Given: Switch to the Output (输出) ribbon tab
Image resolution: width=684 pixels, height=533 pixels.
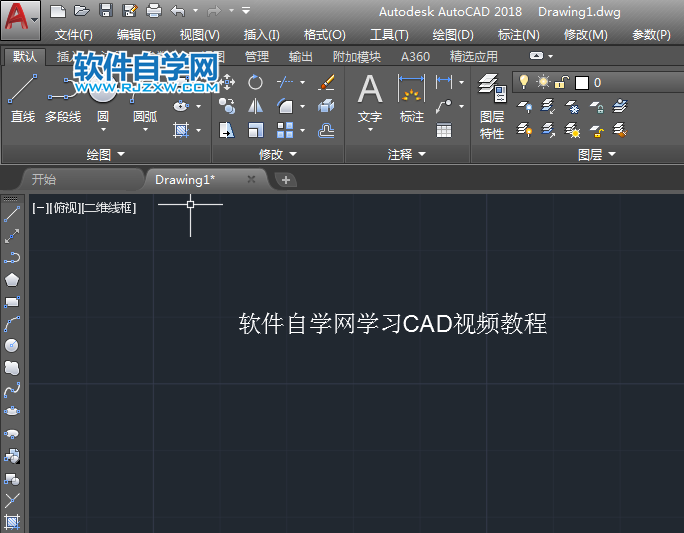Looking at the screenshot, I should pyautogui.click(x=301, y=57).
